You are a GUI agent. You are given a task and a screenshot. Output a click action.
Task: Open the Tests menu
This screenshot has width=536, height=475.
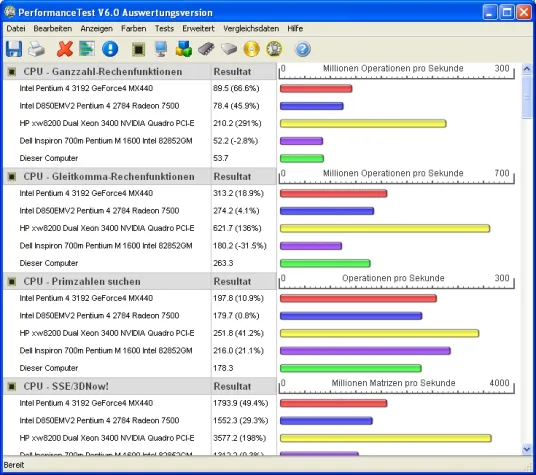[164, 28]
